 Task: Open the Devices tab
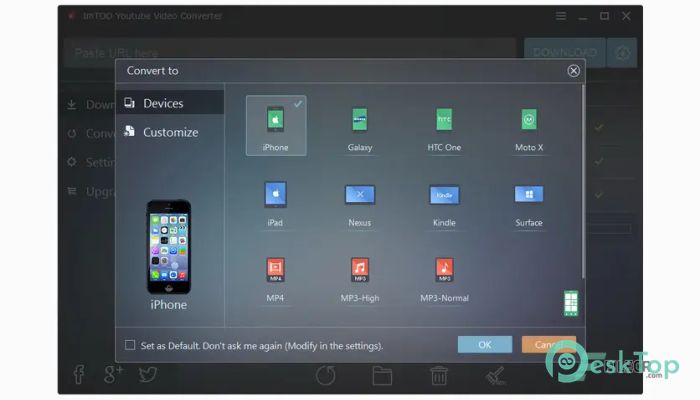click(170, 103)
